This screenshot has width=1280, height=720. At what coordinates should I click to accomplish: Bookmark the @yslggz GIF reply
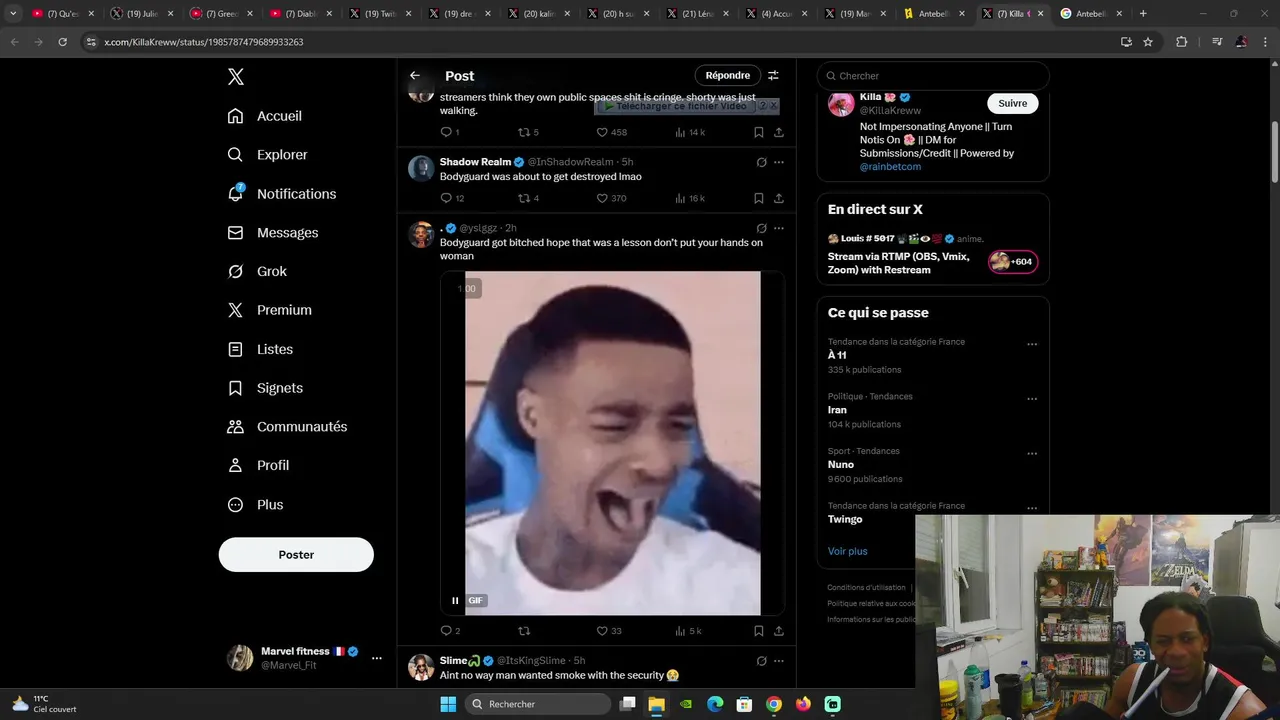click(758, 631)
